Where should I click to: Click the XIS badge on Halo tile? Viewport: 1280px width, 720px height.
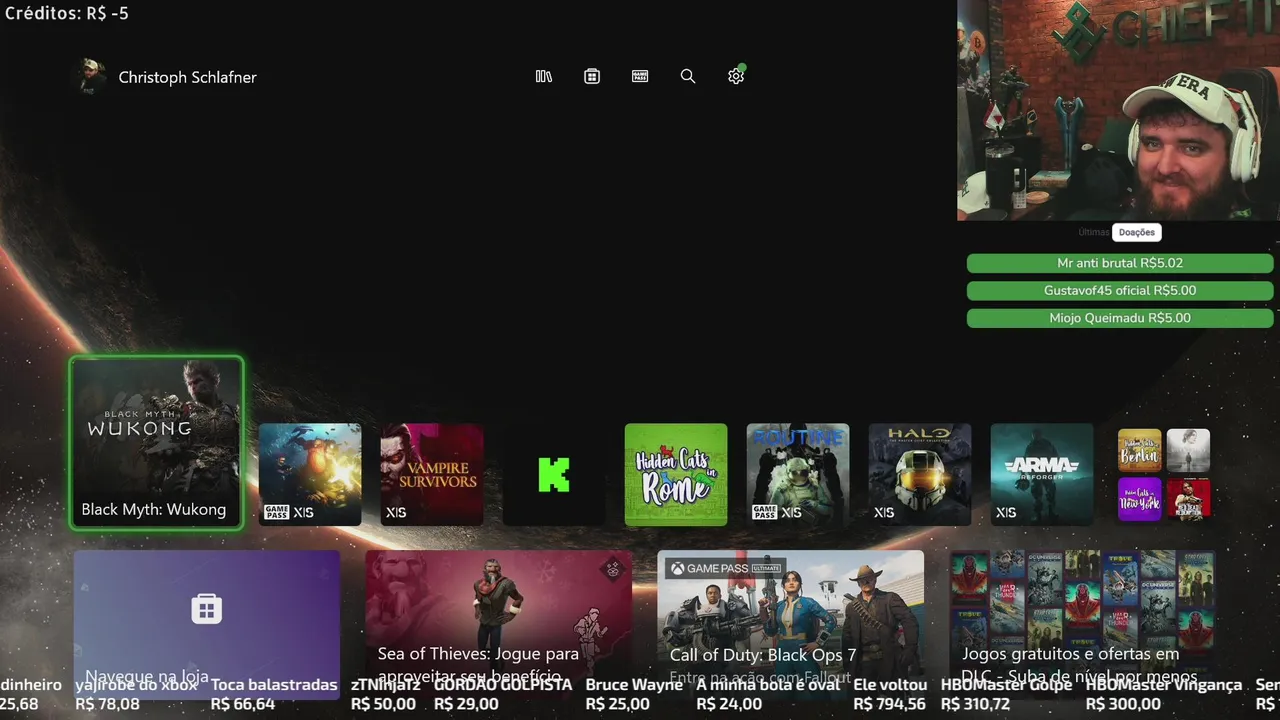point(884,513)
